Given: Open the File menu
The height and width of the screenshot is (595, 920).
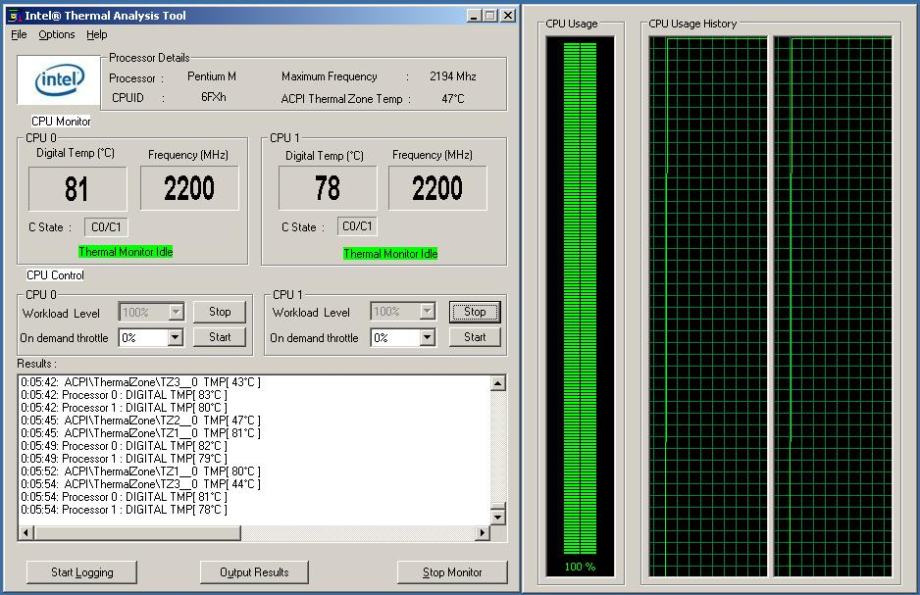Looking at the screenshot, I should pyautogui.click(x=19, y=34).
